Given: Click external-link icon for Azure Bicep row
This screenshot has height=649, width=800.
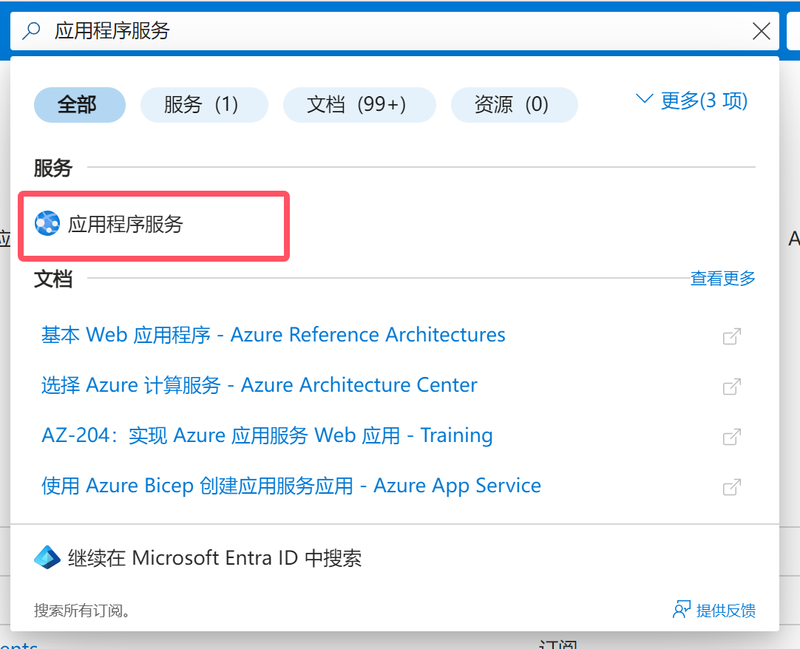Looking at the screenshot, I should 732,487.
